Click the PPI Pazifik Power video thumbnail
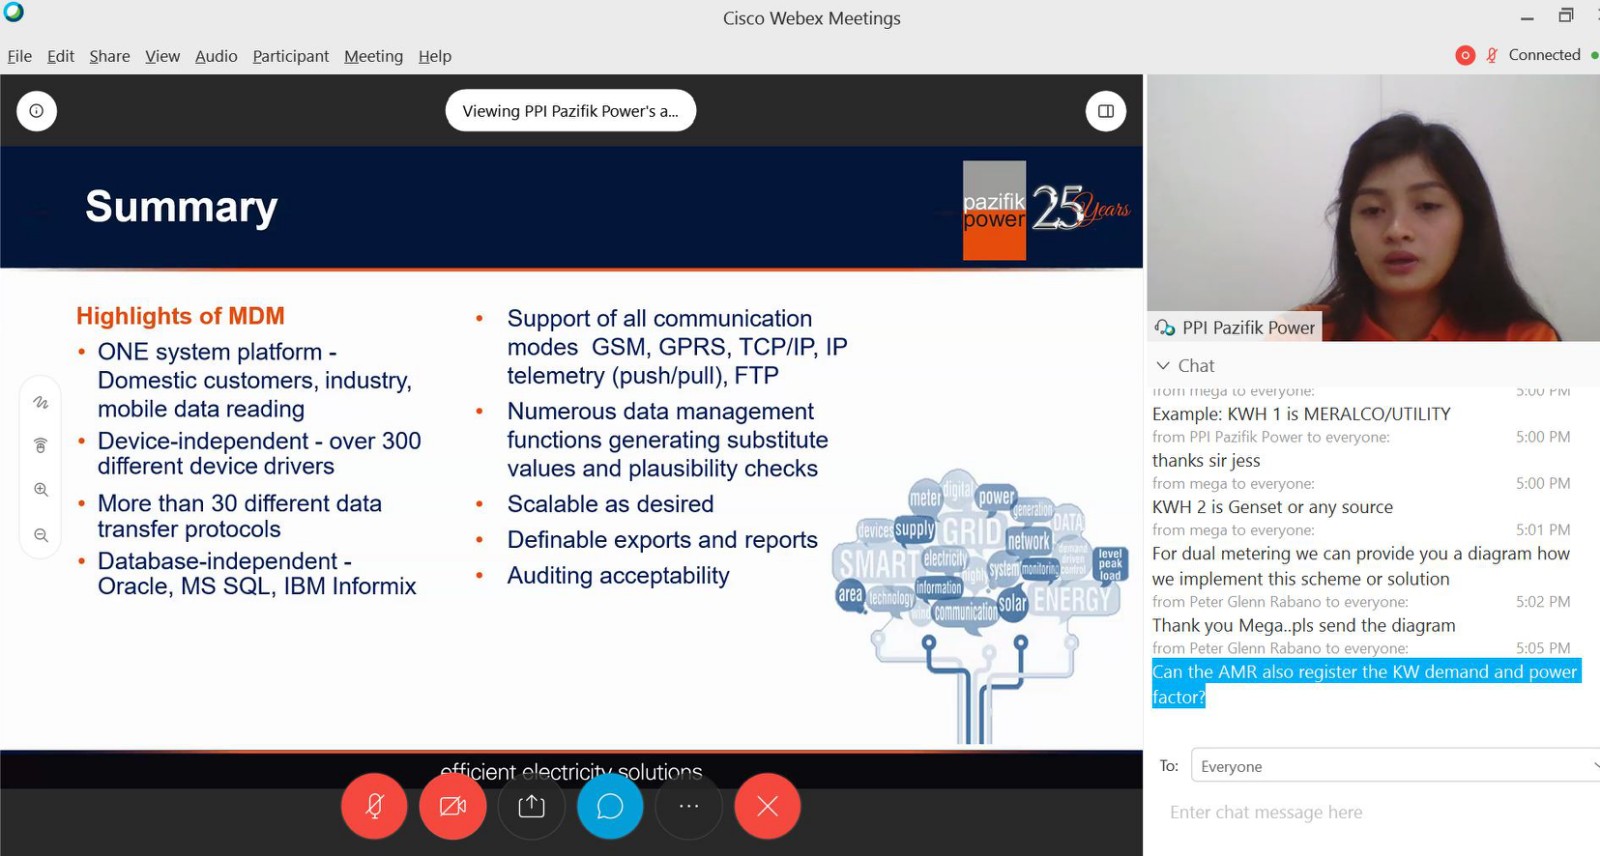The image size is (1600, 856). pyautogui.click(x=1373, y=208)
